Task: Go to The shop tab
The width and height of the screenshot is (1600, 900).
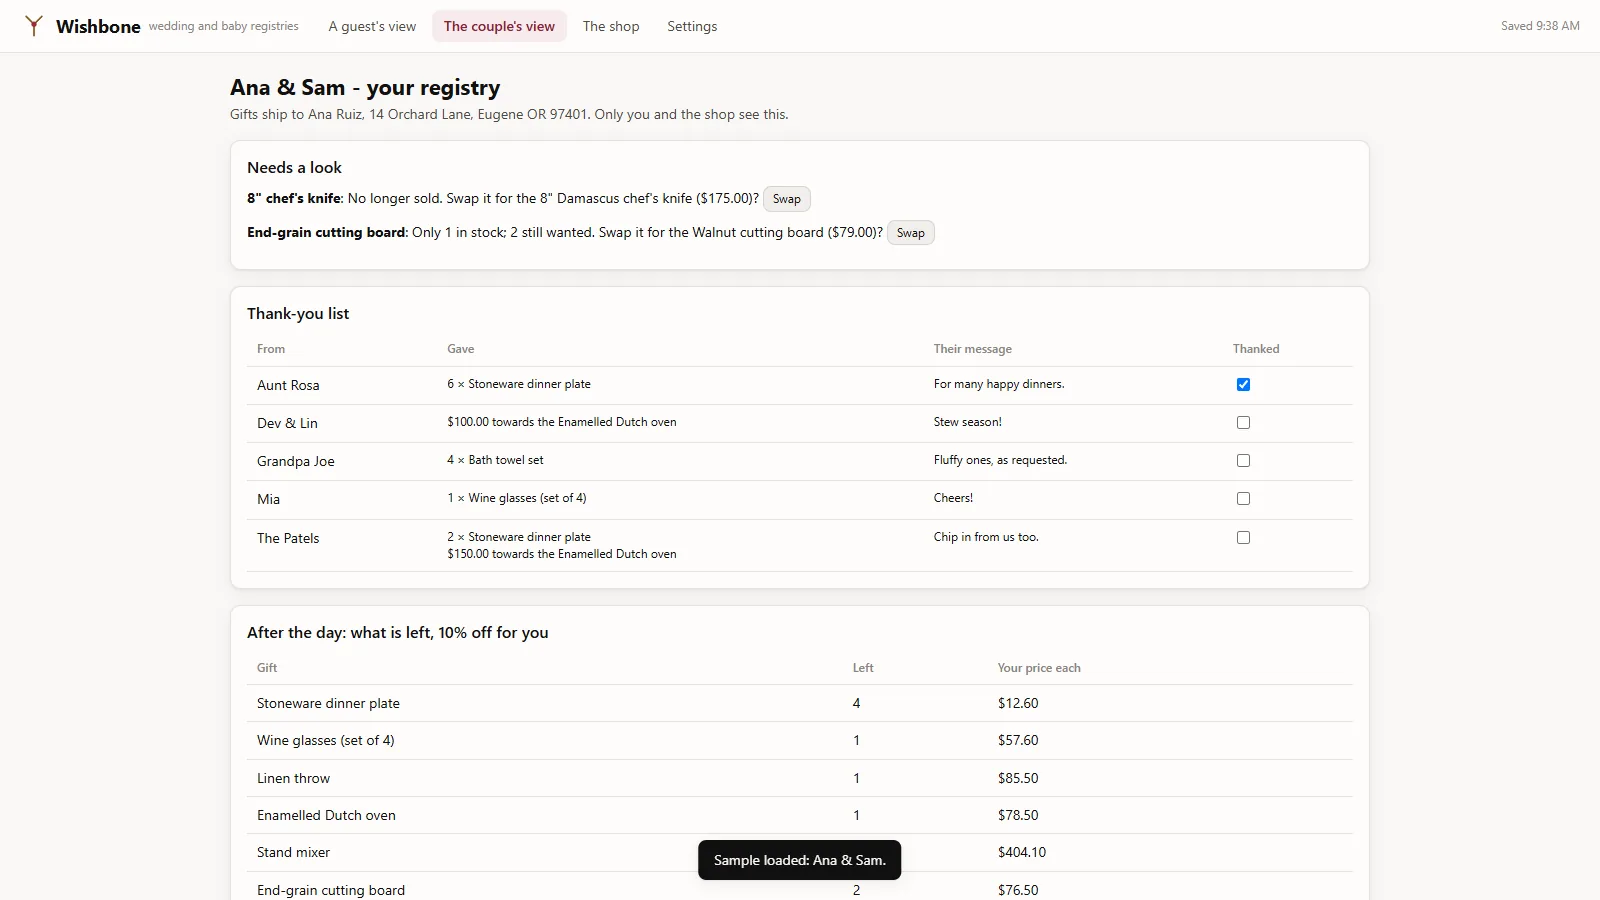Action: [x=611, y=26]
